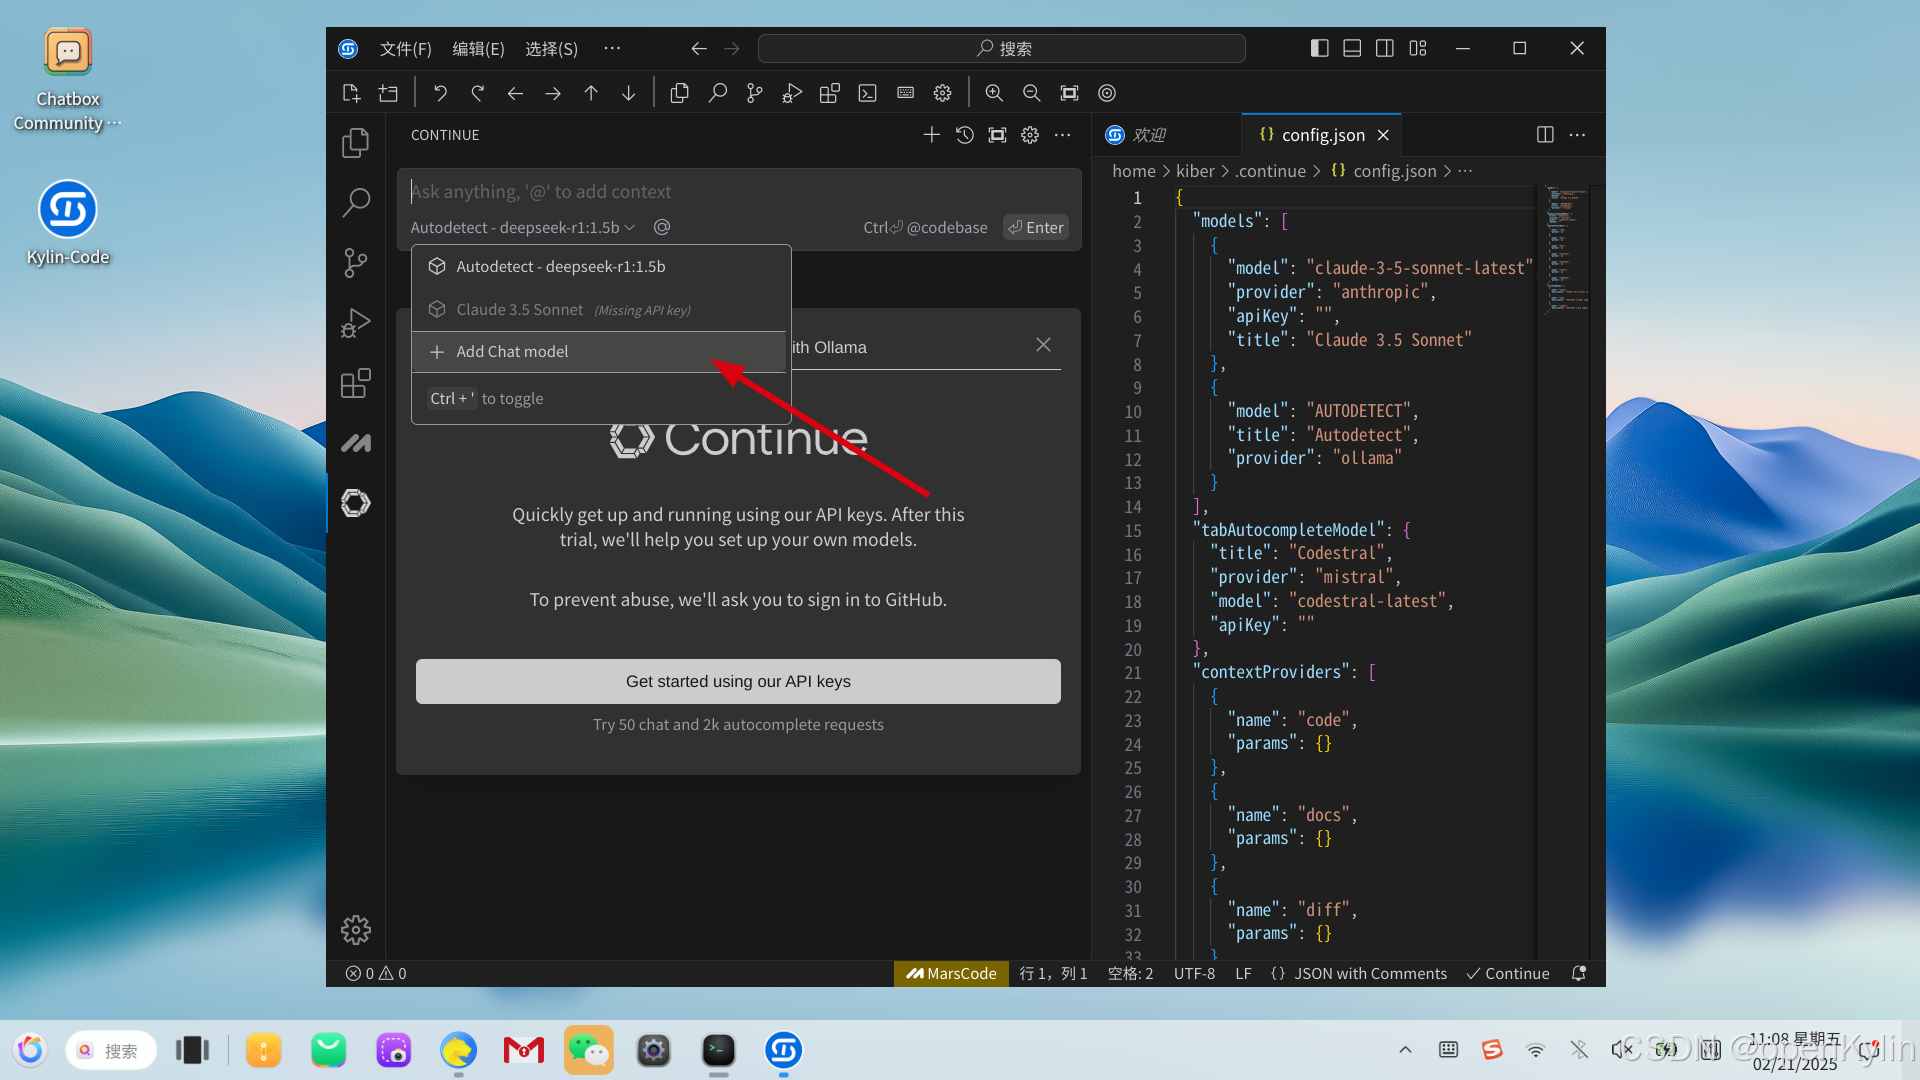Start new Continue session with plus icon
The image size is (1920, 1080).
(931, 135)
